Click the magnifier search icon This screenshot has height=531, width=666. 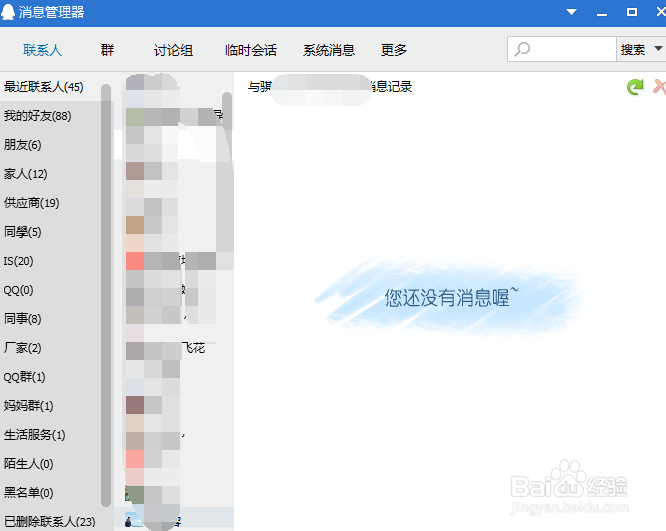522,49
